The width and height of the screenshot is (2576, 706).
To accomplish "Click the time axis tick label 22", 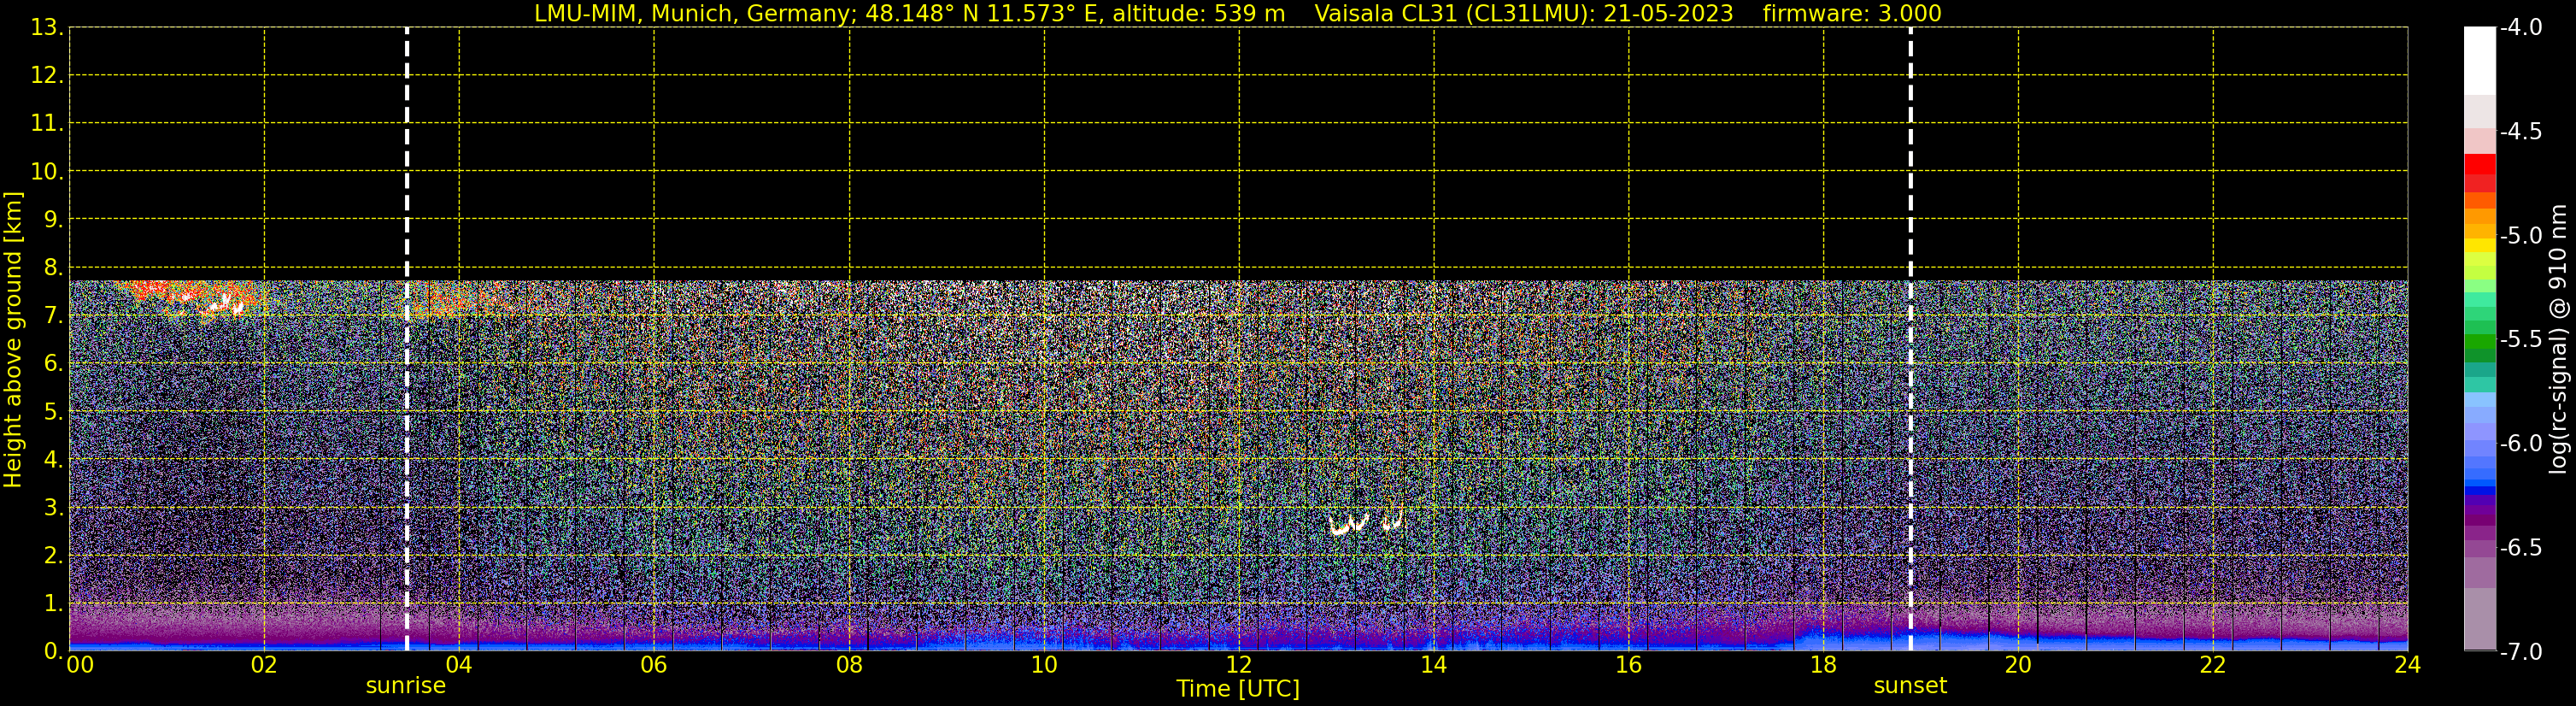I will [2213, 665].
